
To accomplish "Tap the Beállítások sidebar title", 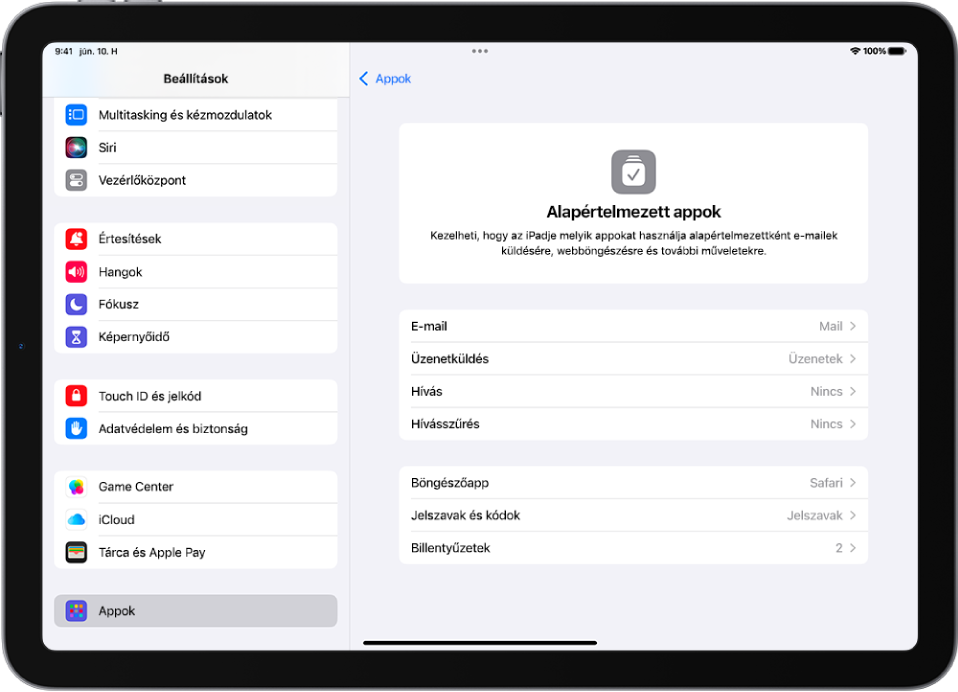I will [196, 79].
